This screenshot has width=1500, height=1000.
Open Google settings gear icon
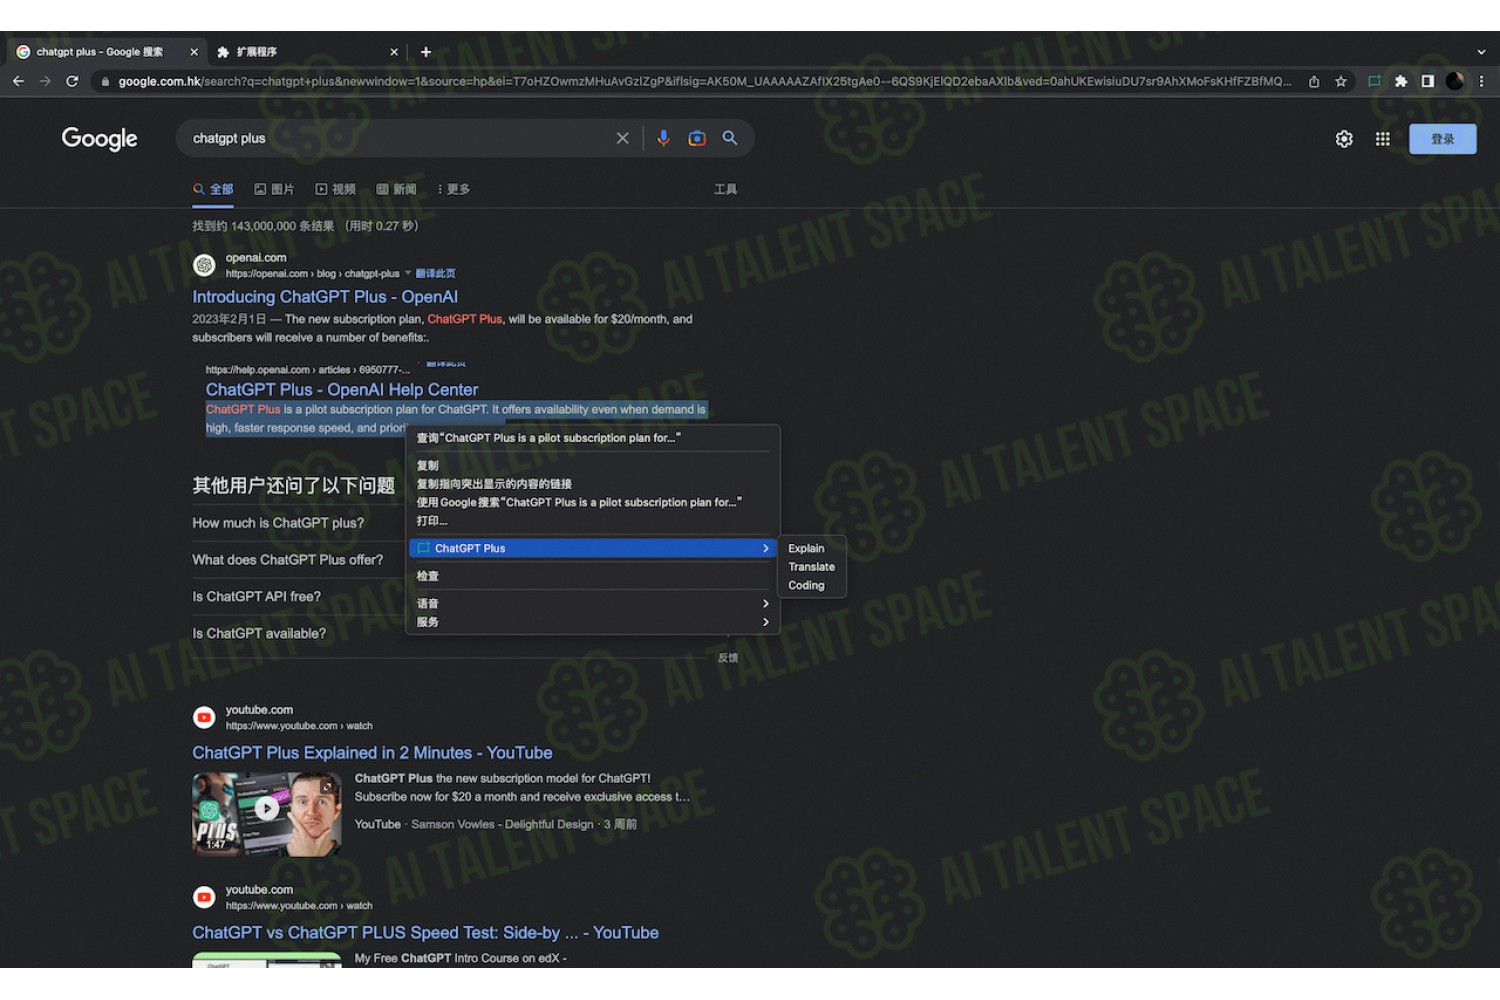pyautogui.click(x=1344, y=139)
